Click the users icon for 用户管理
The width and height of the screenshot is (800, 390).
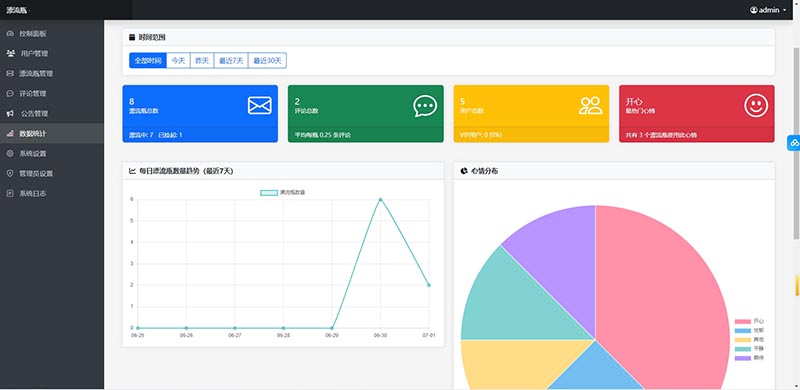point(11,54)
